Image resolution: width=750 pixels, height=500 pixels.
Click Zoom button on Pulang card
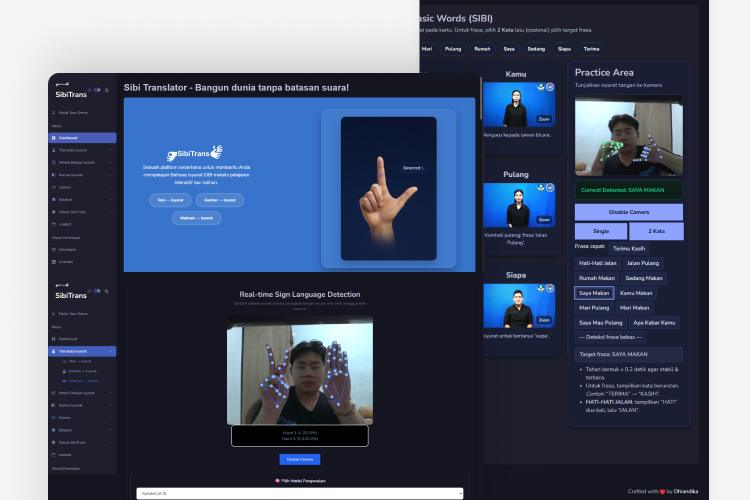tap(544, 220)
